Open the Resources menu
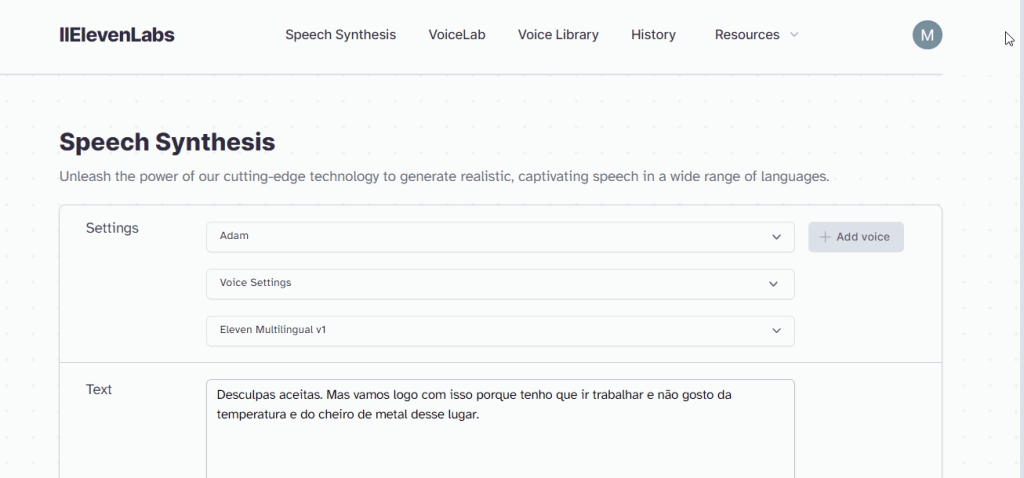Screen dimensions: 1024x478 [x=747, y=35]
